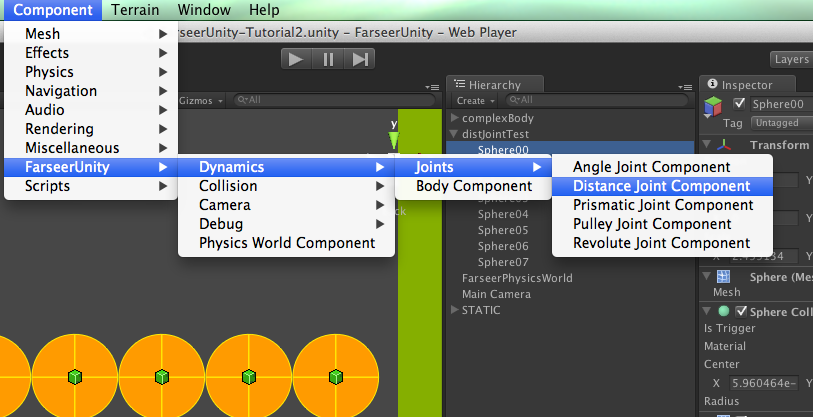This screenshot has height=417, width=813.
Task: Click the Sphere Collider green sphere icon
Action: tap(724, 311)
